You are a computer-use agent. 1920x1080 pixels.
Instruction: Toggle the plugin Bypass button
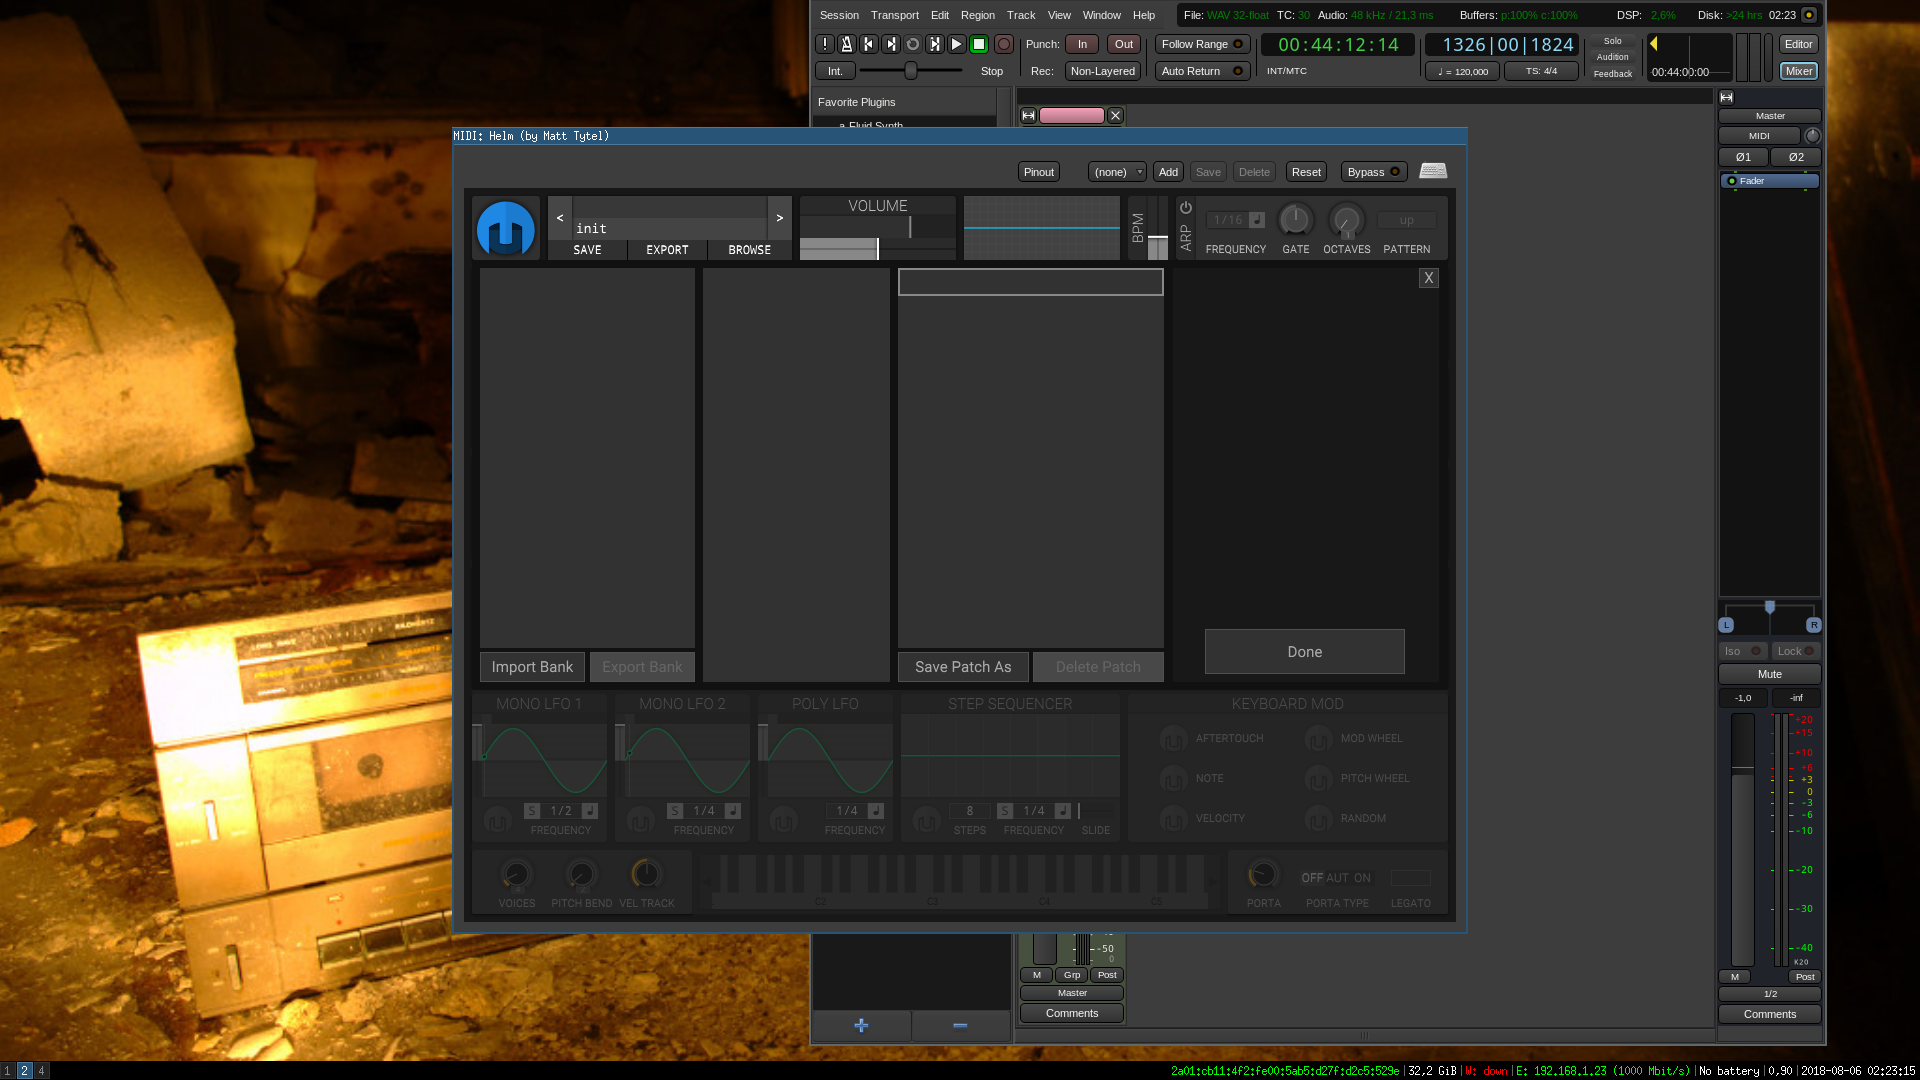click(1373, 172)
